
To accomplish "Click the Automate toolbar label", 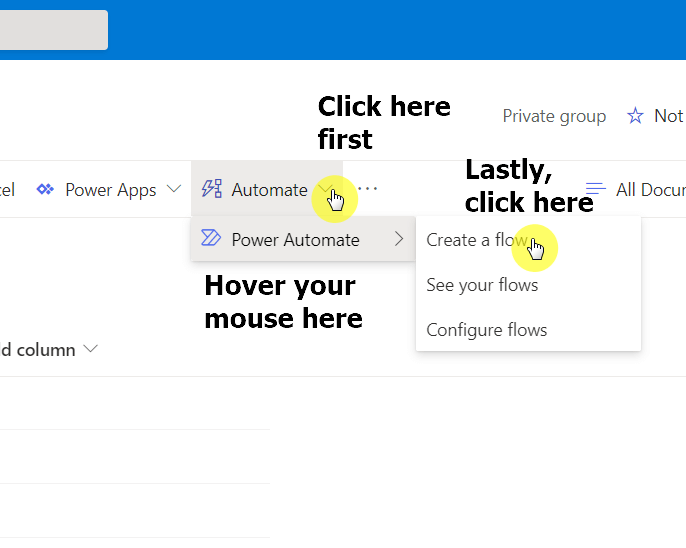I will 270,190.
